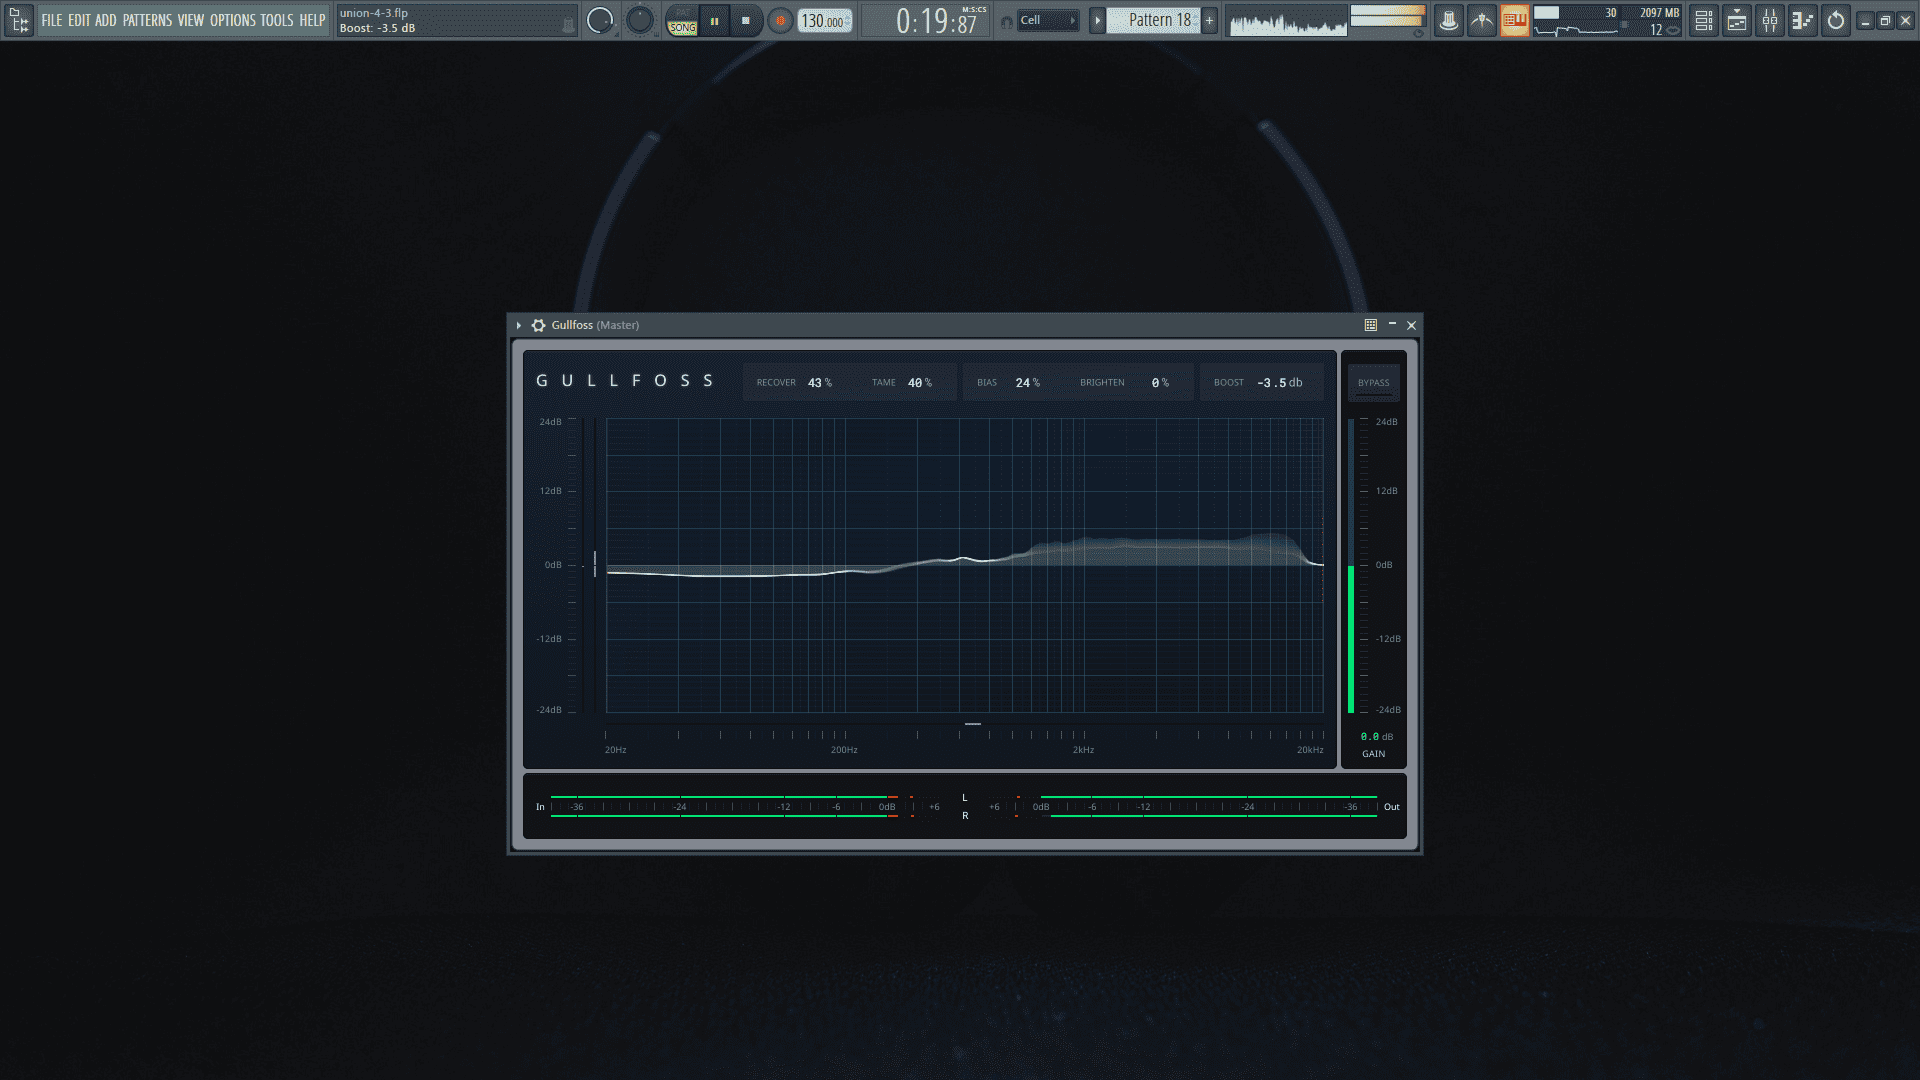The height and width of the screenshot is (1080, 1920).
Task: Click the 0.0 dB gain value
Action: (x=1377, y=737)
